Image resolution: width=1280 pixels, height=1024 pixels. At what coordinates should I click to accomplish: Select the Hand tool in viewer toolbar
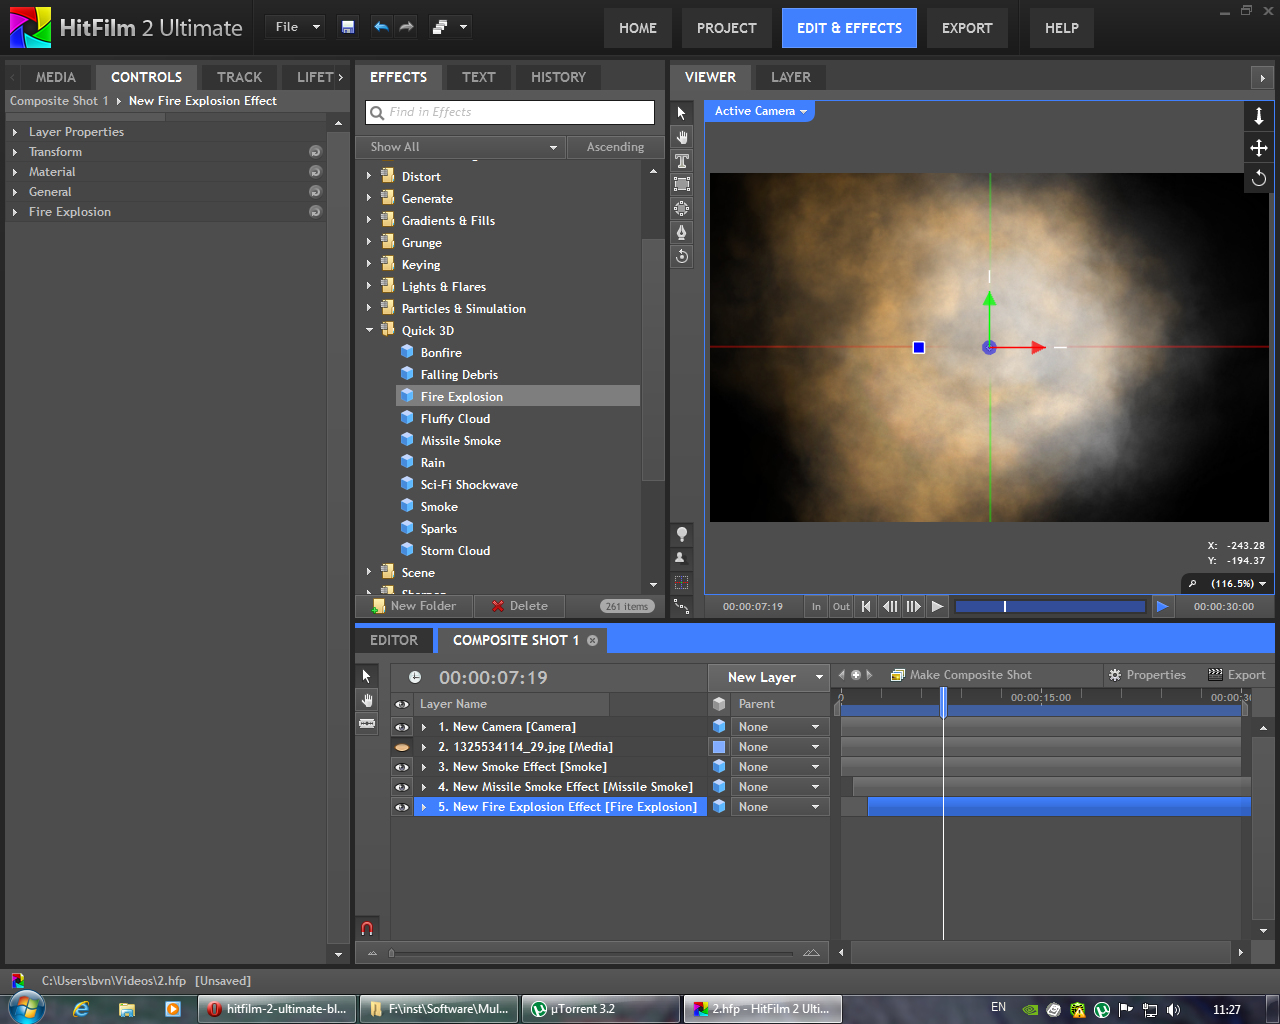(x=682, y=137)
